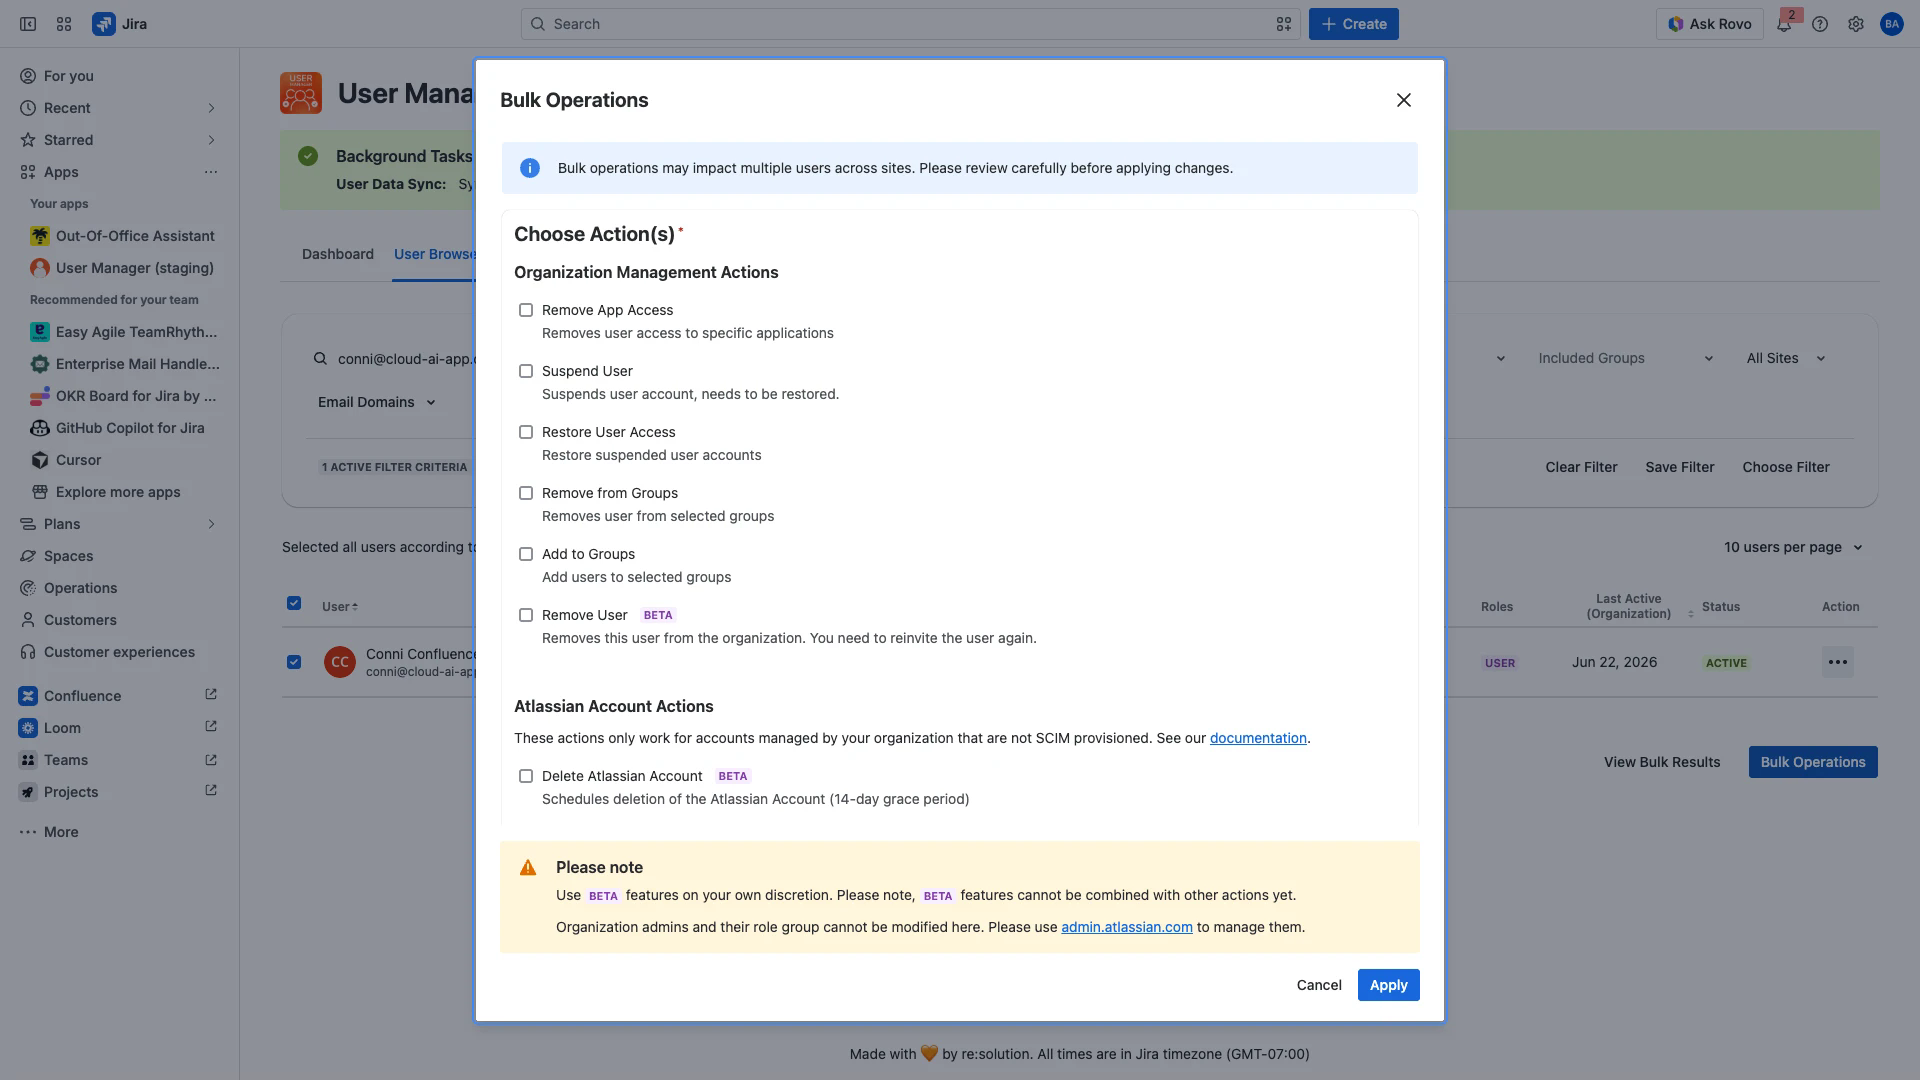
Task: Expand the Starred sidebar chevron
Action: pos(211,140)
